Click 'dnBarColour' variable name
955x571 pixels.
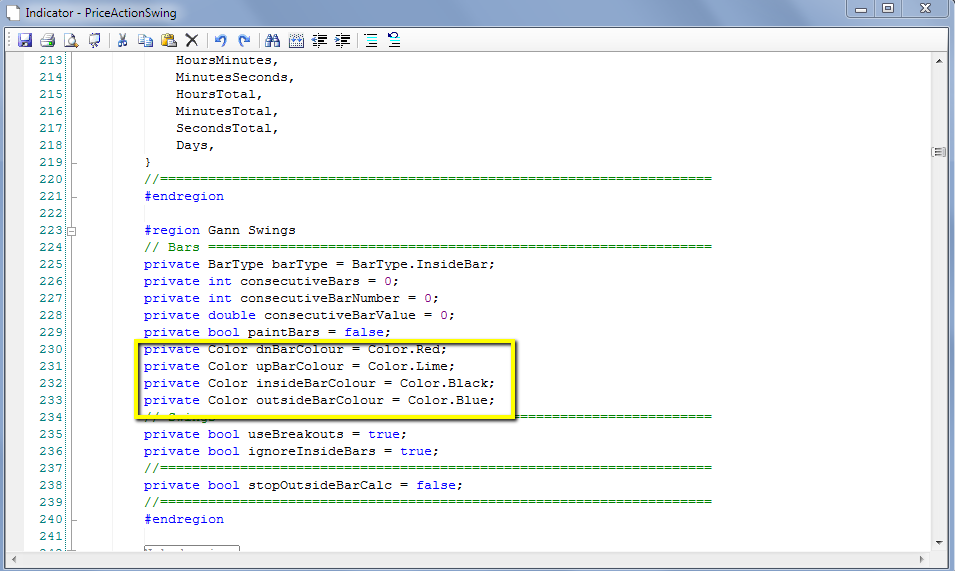pos(300,349)
